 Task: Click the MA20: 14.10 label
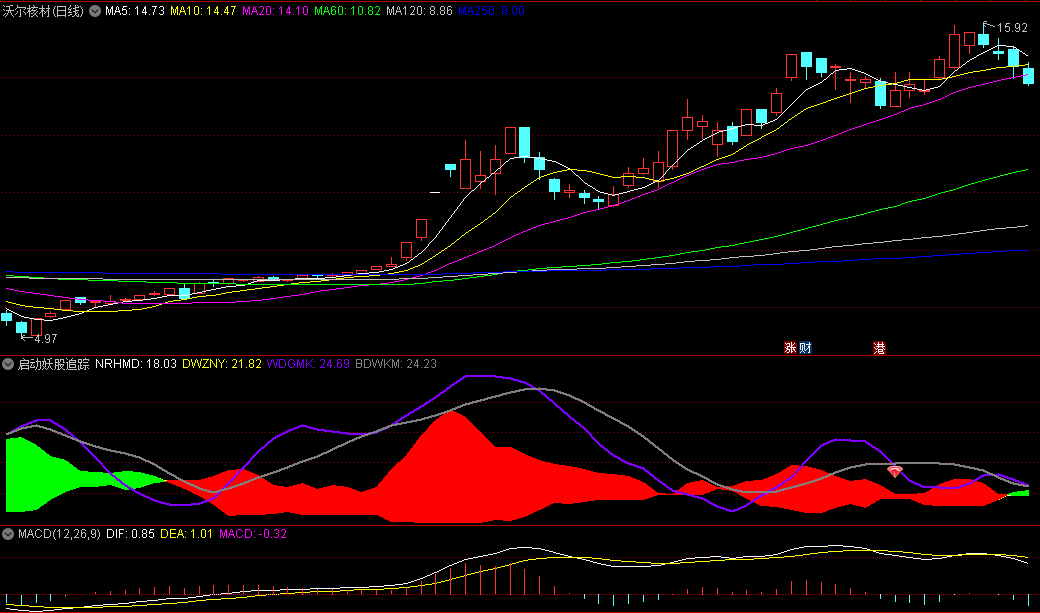[275, 11]
